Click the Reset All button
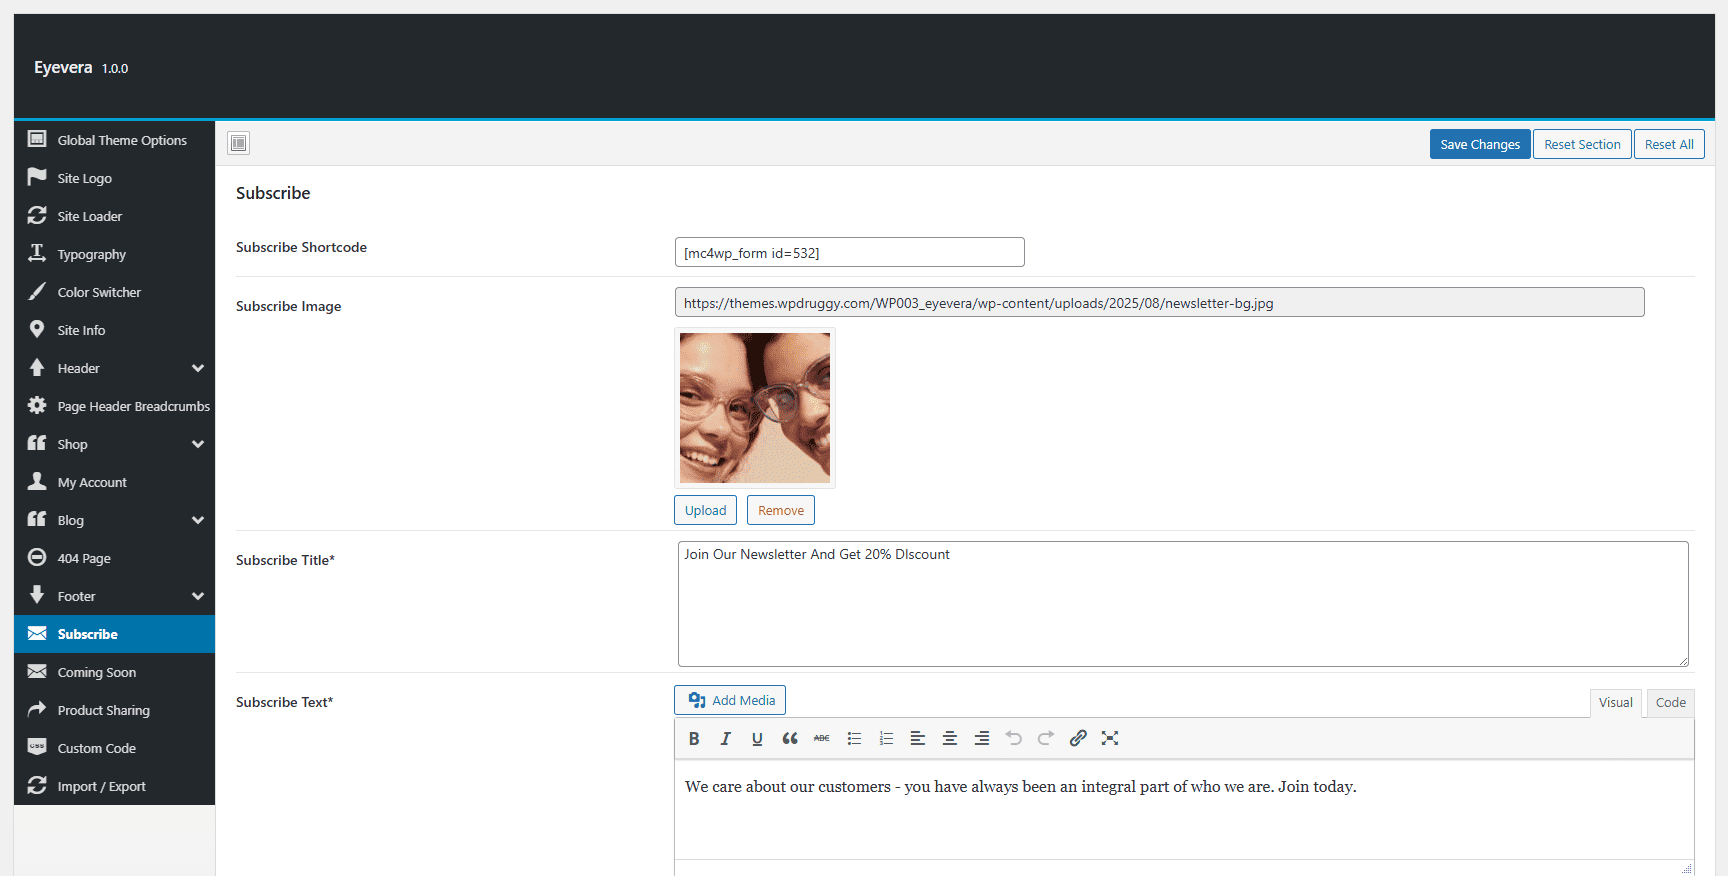The width and height of the screenshot is (1728, 876). click(x=1669, y=144)
